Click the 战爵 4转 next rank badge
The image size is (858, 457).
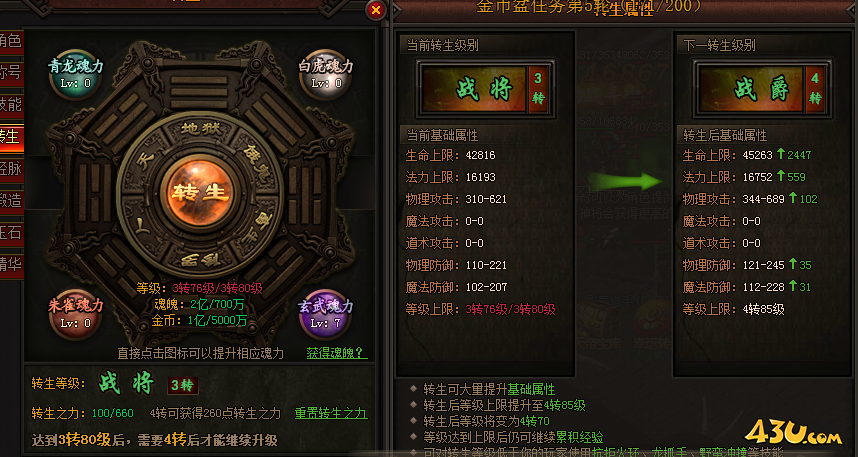tap(762, 89)
